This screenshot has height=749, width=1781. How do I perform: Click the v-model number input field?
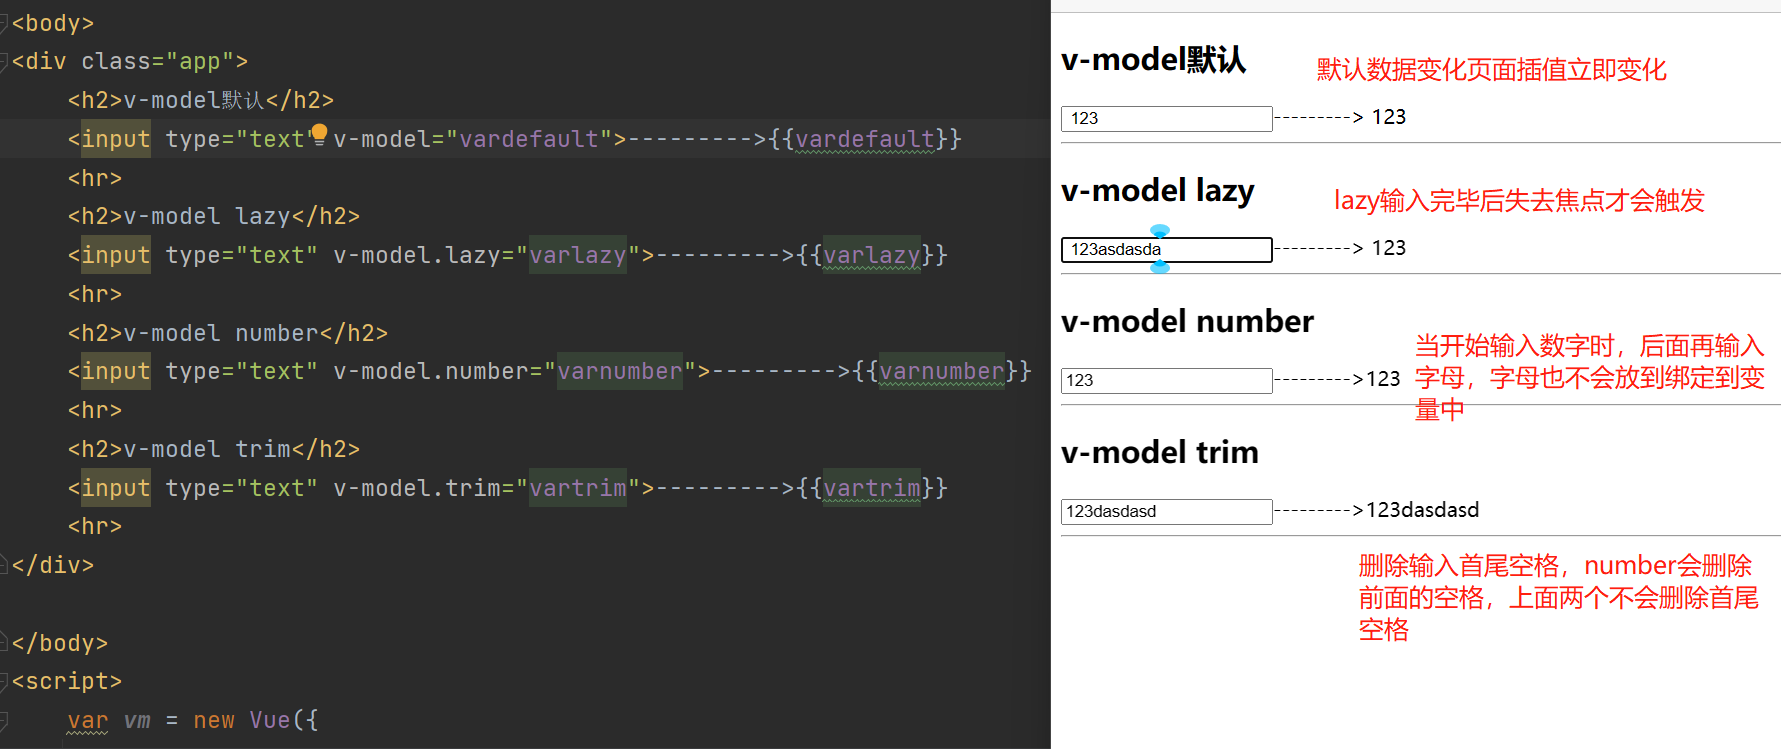[1166, 381]
